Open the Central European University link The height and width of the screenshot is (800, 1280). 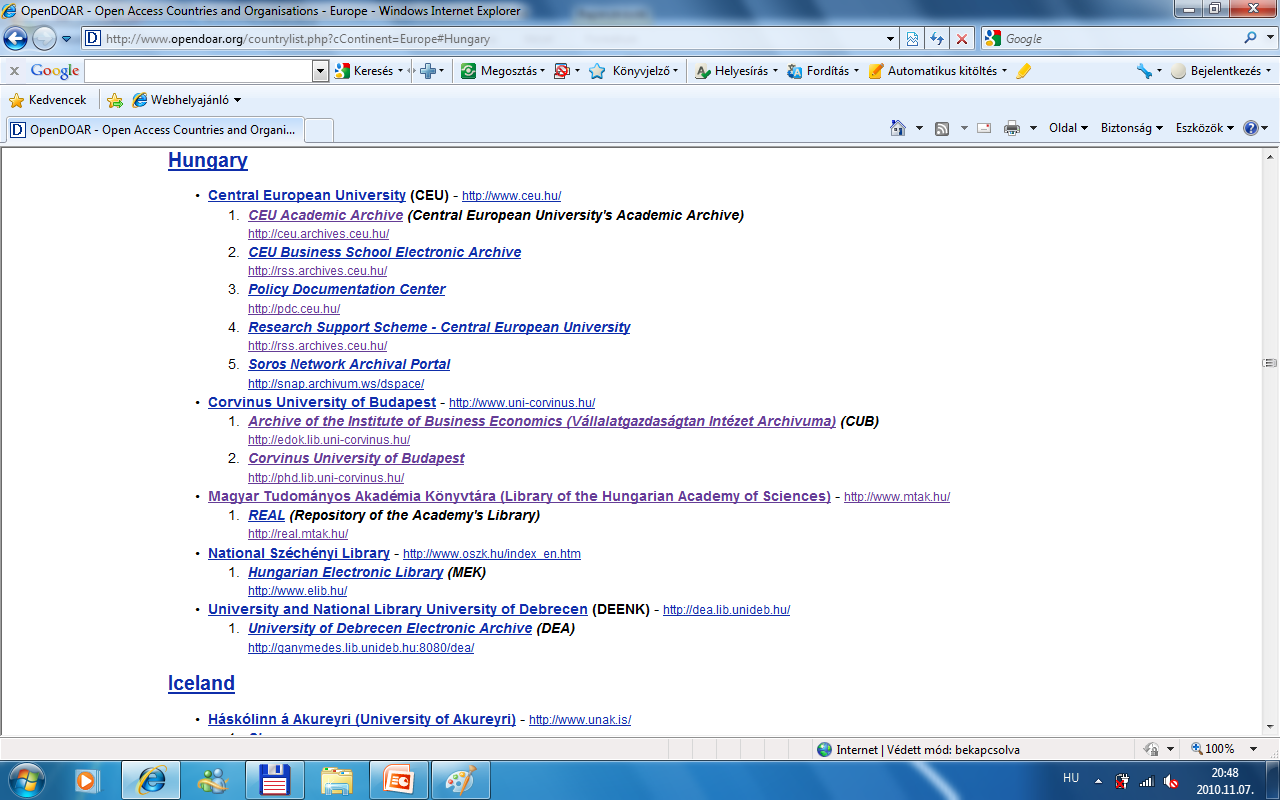(307, 196)
